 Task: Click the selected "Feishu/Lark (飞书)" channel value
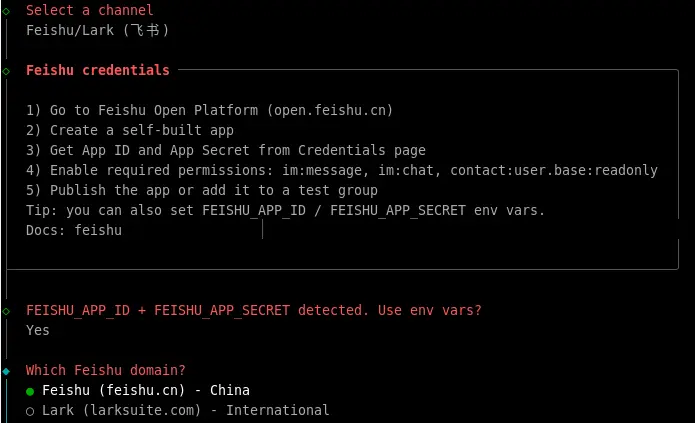tap(98, 30)
